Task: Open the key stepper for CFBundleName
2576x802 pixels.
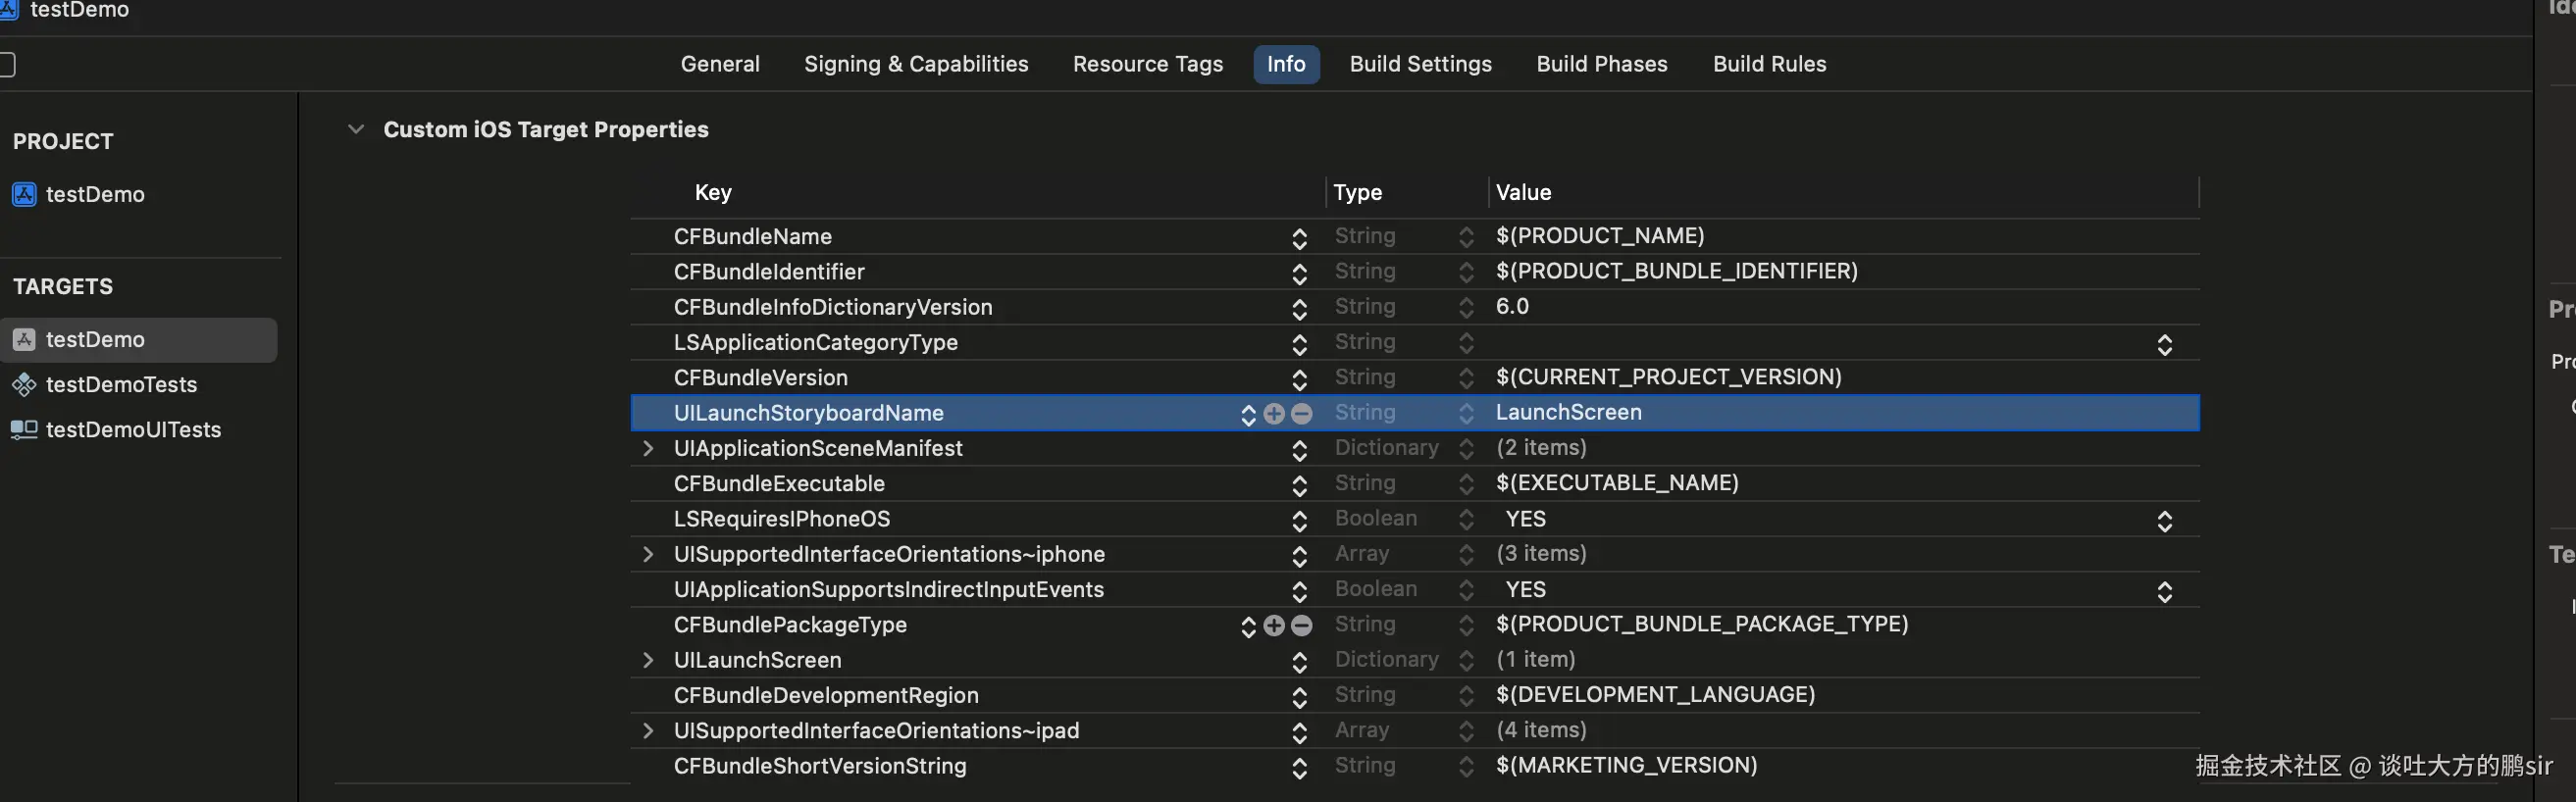Action: coord(1299,238)
